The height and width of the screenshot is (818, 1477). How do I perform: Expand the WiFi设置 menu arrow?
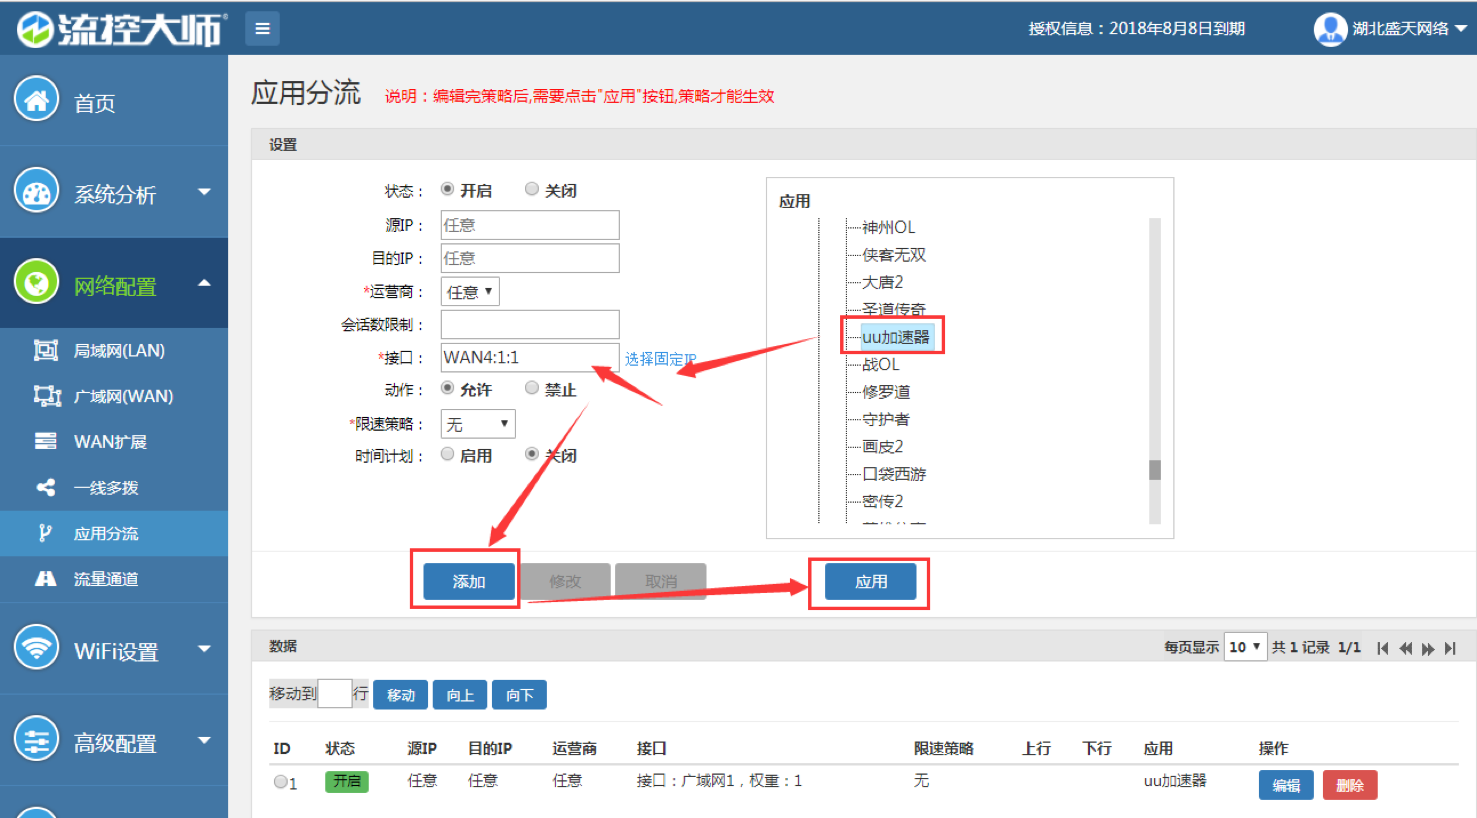(x=204, y=649)
